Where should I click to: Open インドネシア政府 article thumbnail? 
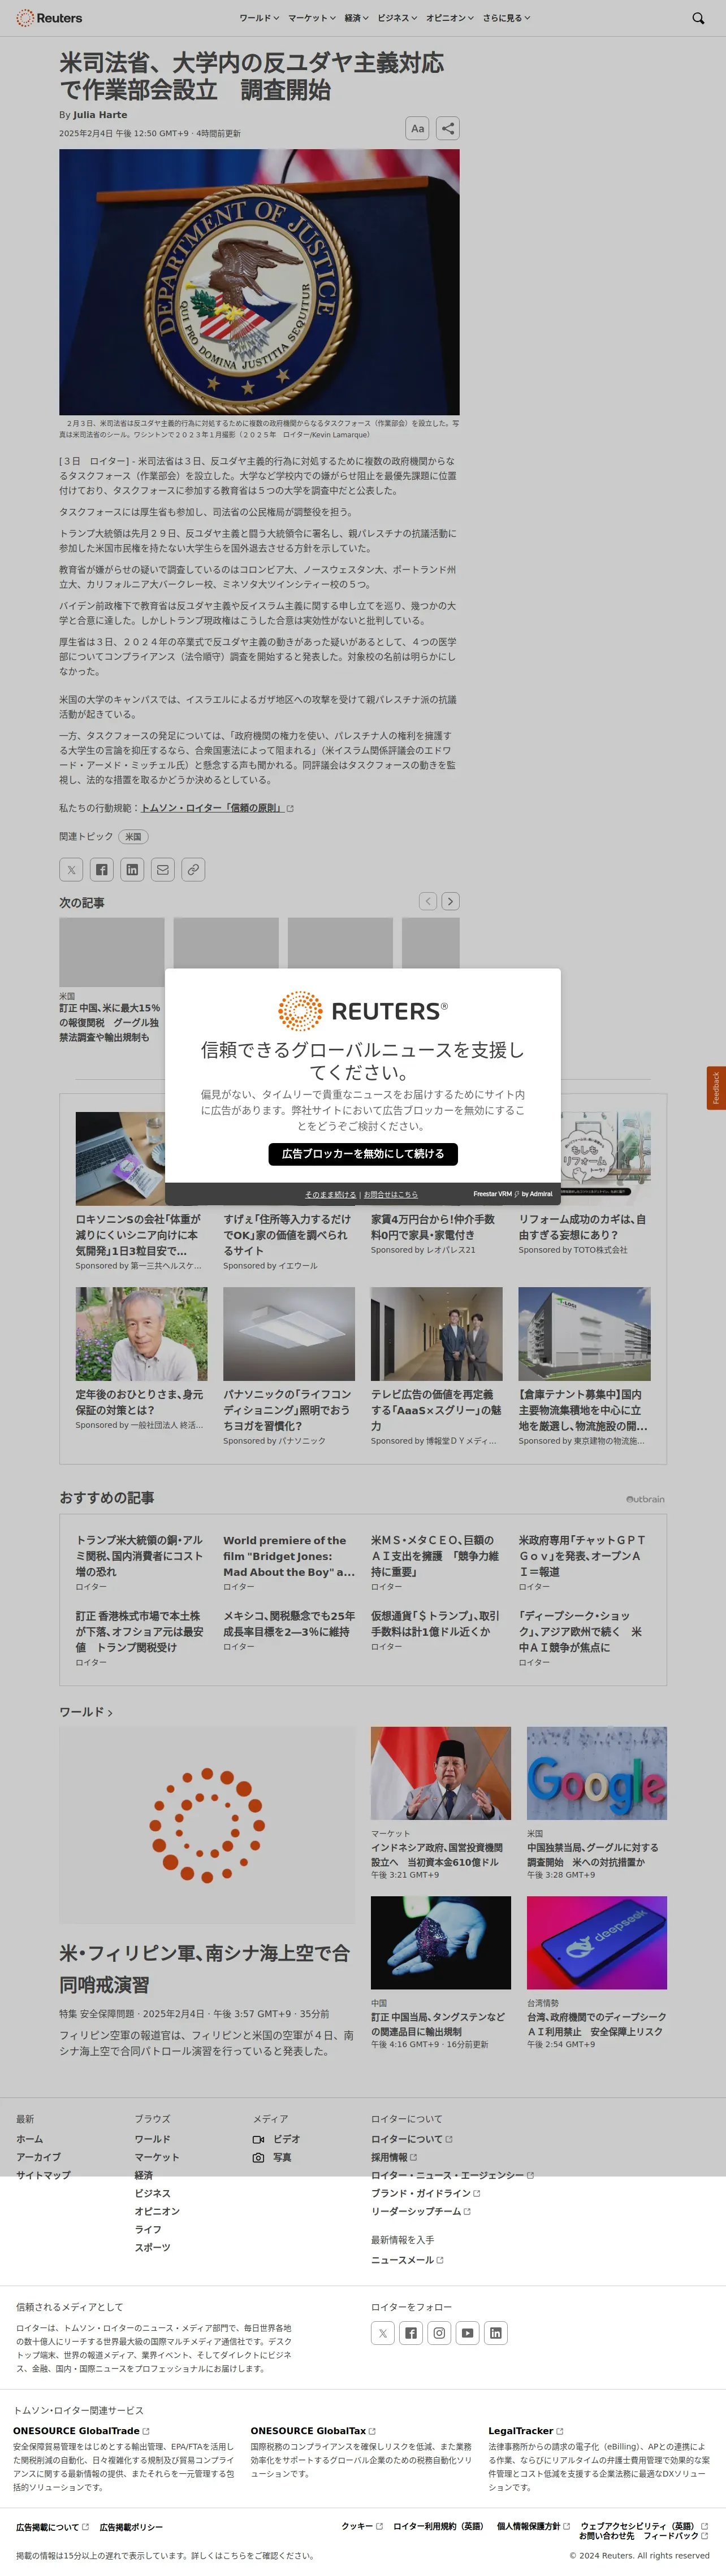(441, 1773)
